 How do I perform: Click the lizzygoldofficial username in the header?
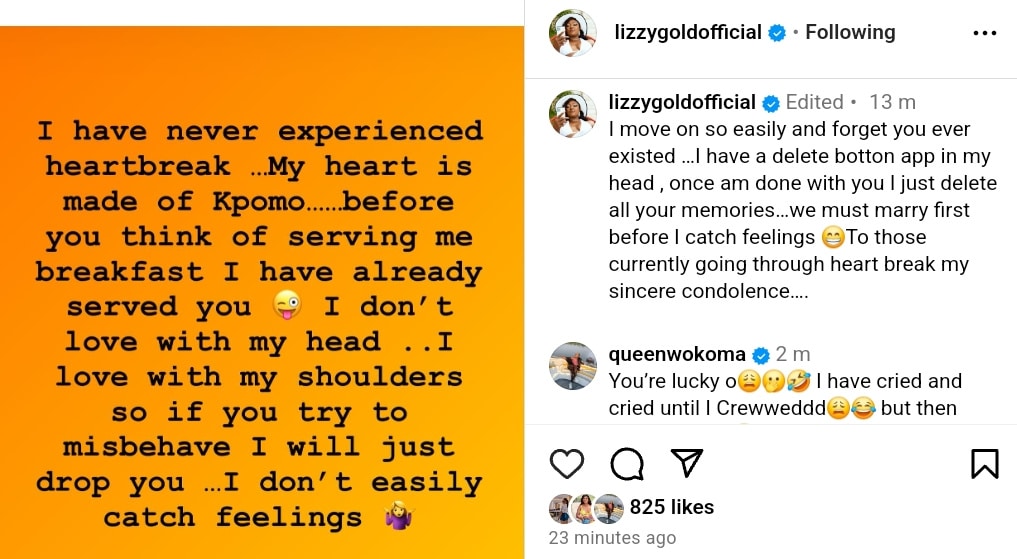click(x=688, y=32)
